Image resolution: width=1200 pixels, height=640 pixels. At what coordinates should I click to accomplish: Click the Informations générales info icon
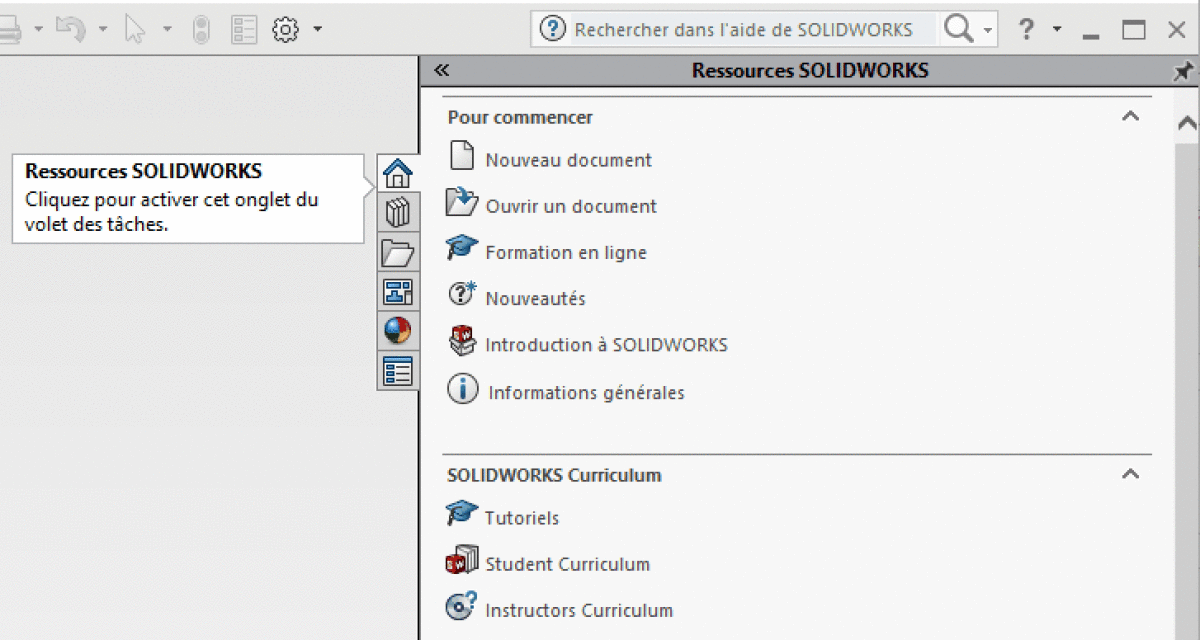tap(462, 389)
